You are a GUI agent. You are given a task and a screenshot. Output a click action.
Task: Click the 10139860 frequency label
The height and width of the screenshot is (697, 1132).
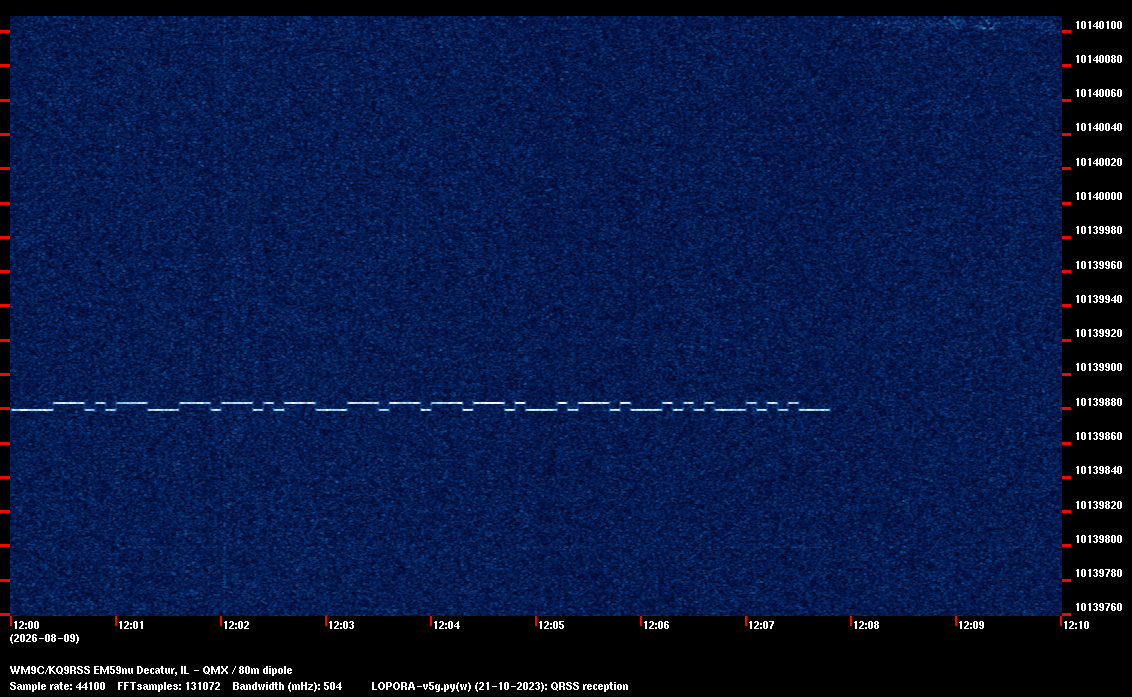coord(1098,436)
